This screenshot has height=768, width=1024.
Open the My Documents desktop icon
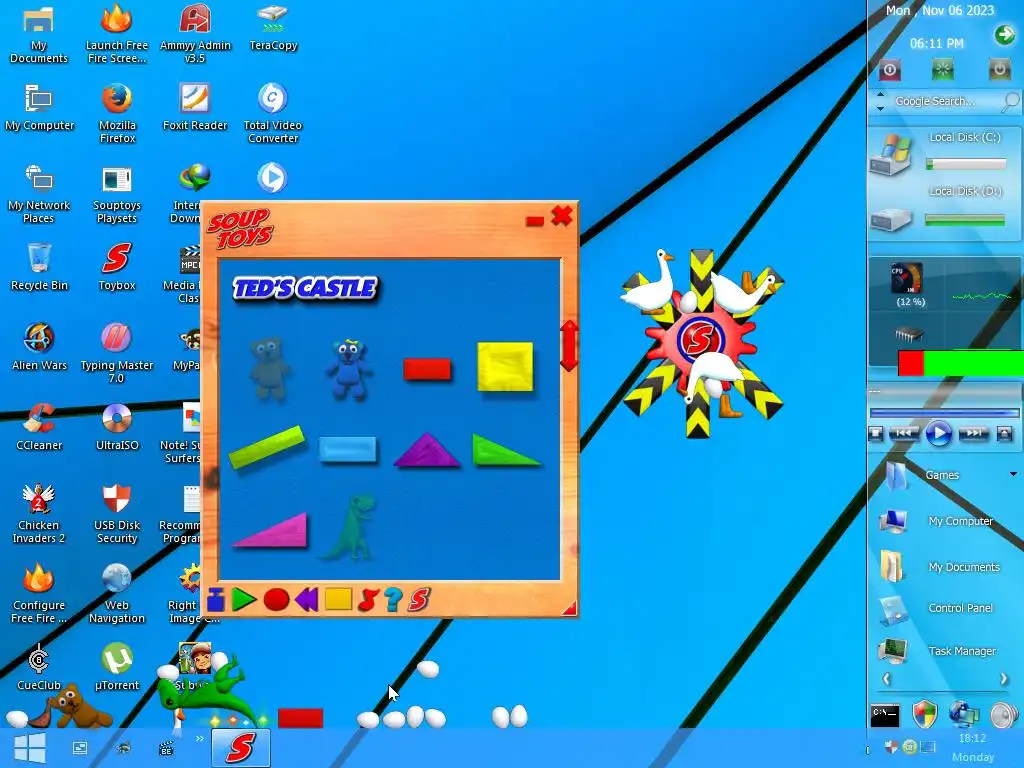coord(39,34)
